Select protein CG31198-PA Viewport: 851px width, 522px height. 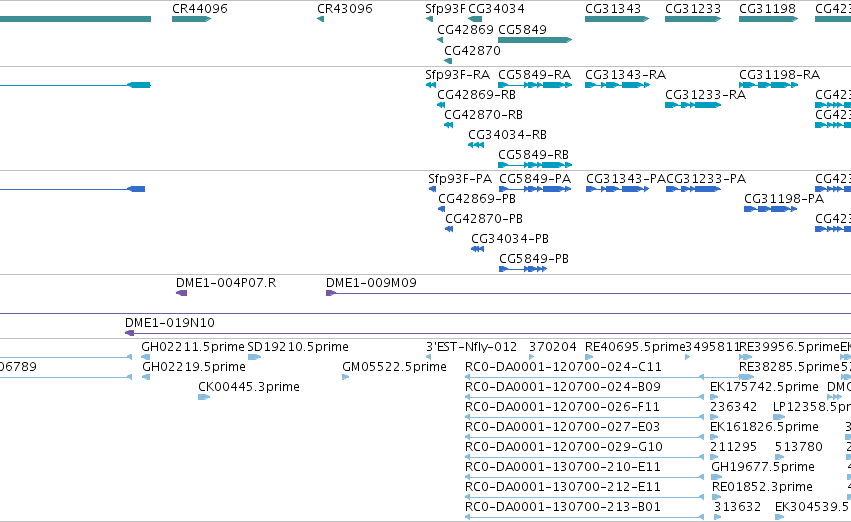tap(784, 199)
